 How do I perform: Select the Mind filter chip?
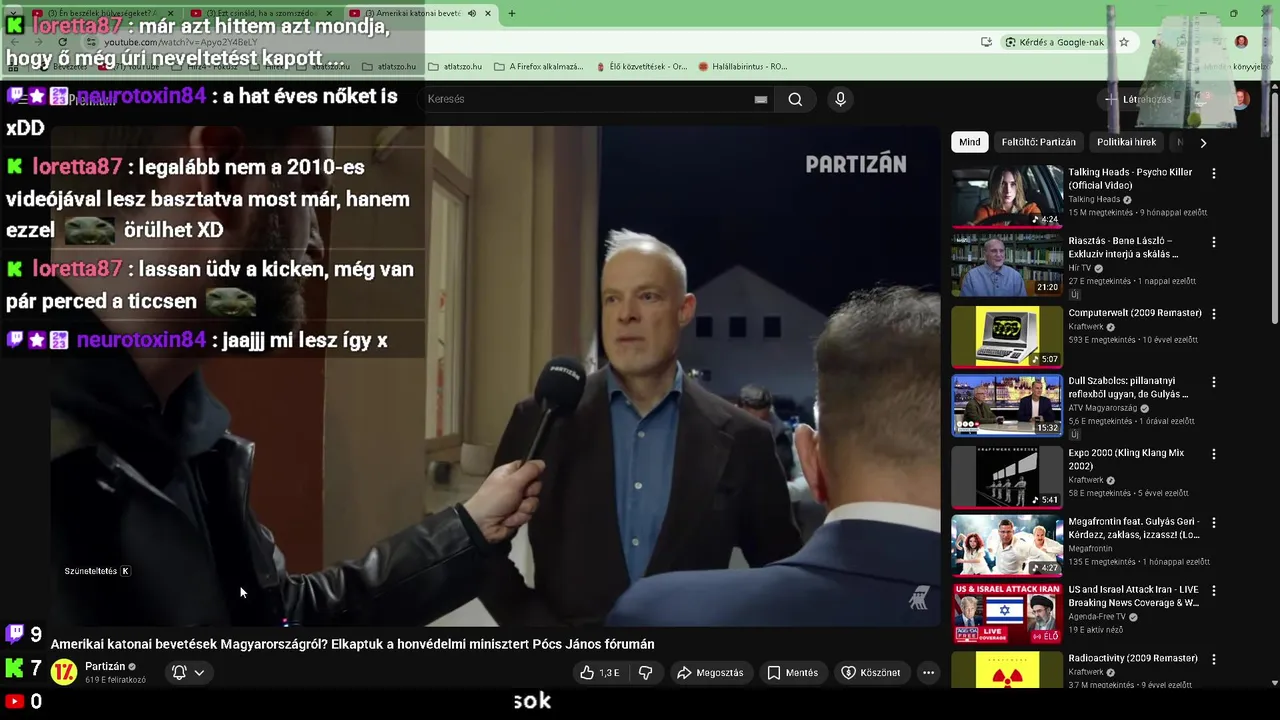(x=970, y=142)
